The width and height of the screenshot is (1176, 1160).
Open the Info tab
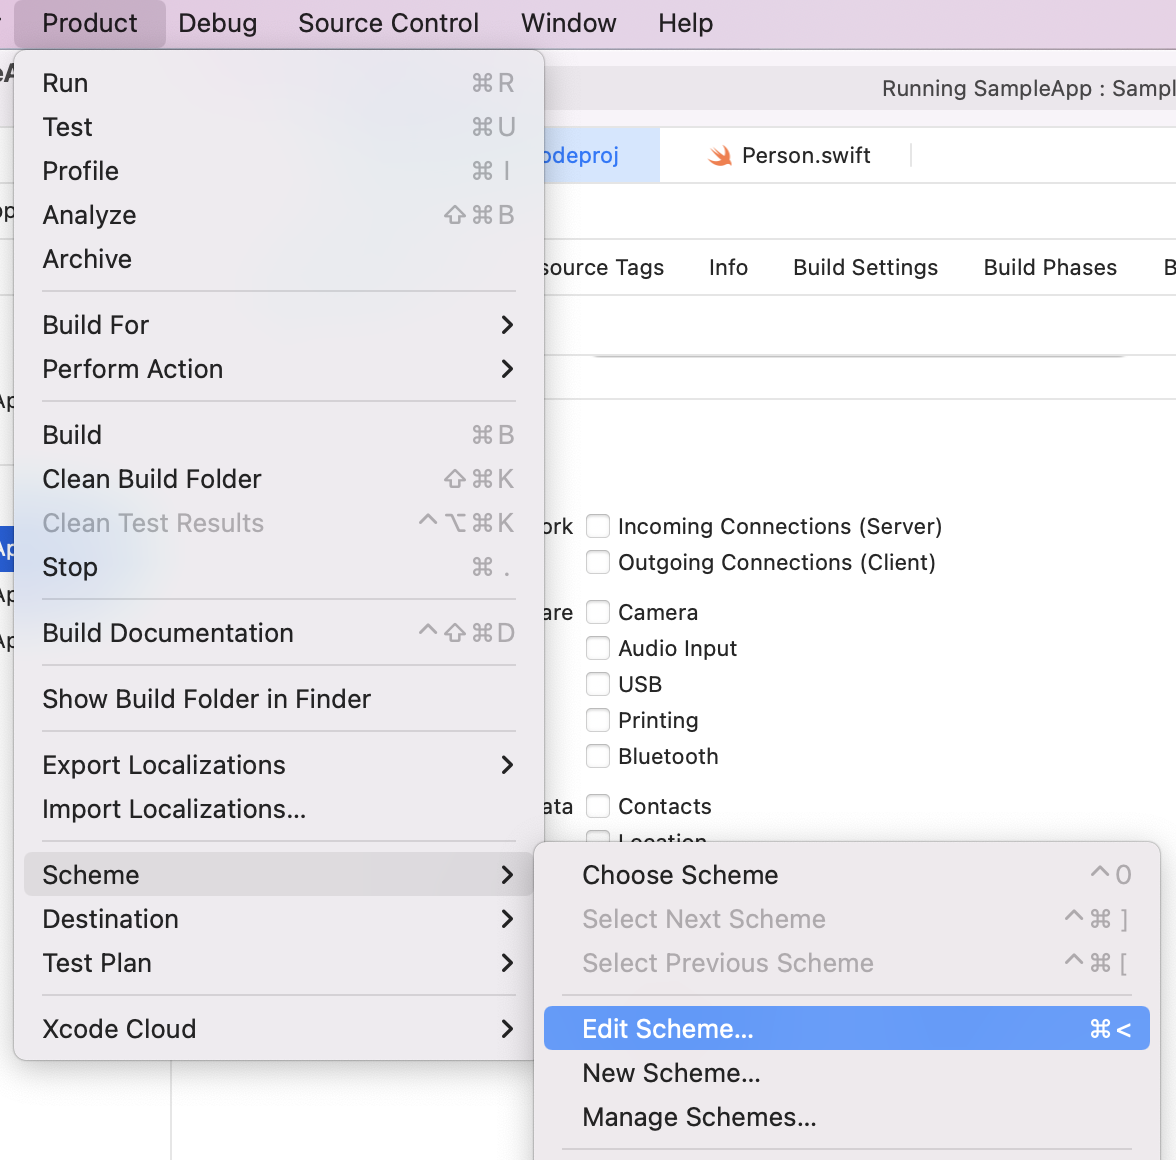click(x=728, y=268)
